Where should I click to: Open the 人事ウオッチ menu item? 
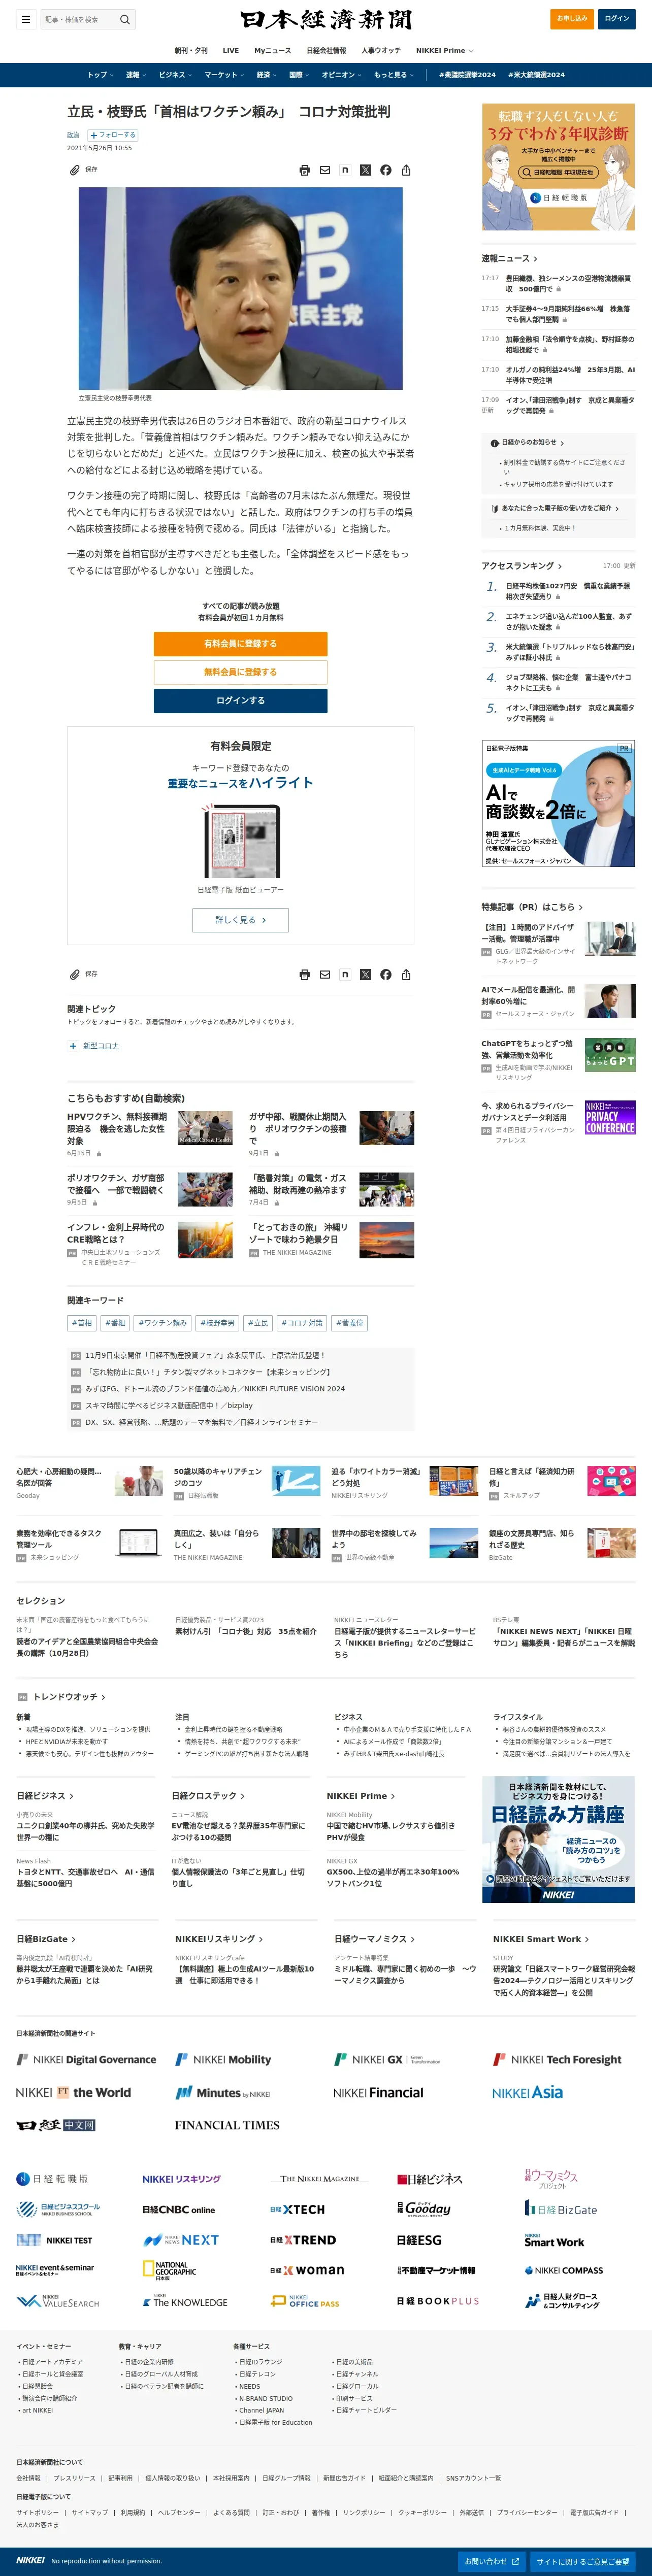coord(381,50)
